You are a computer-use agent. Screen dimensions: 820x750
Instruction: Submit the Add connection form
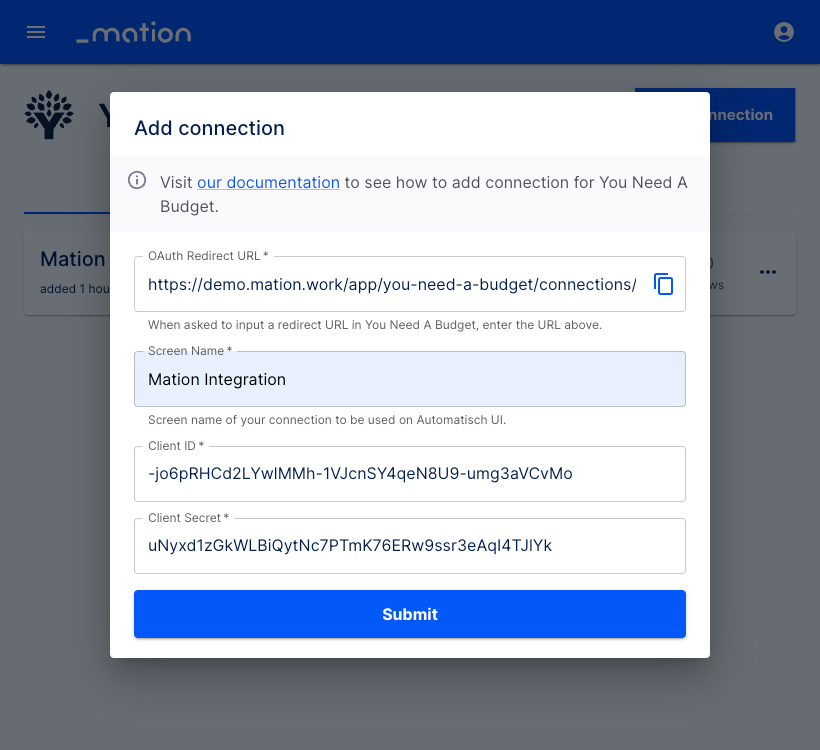coord(409,614)
